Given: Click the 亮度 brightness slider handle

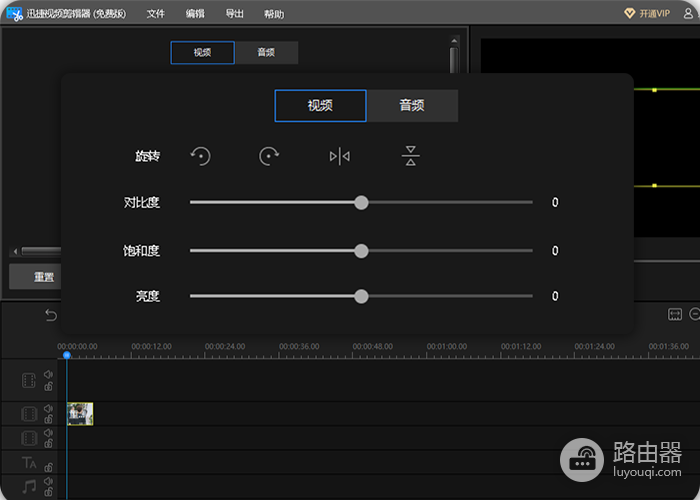Looking at the screenshot, I should pyautogui.click(x=361, y=296).
